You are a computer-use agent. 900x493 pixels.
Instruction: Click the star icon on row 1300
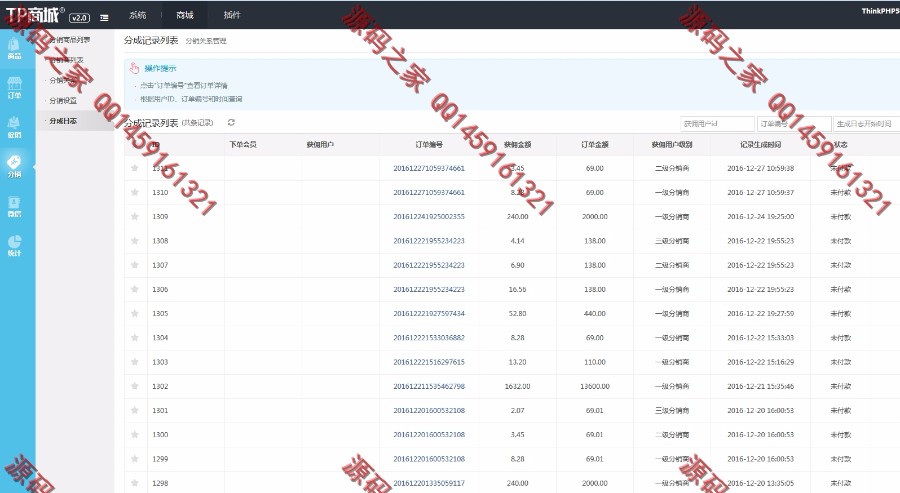pos(135,434)
